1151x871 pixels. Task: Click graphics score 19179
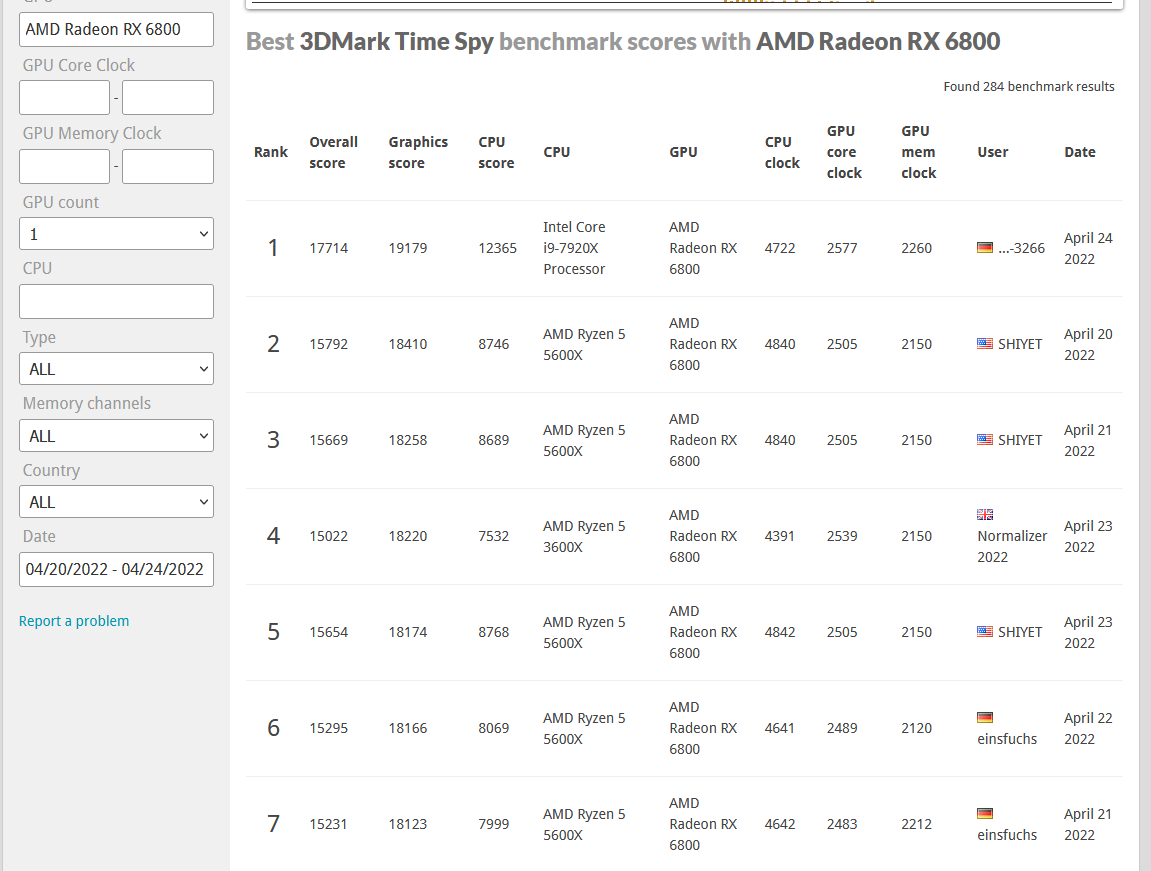click(407, 248)
